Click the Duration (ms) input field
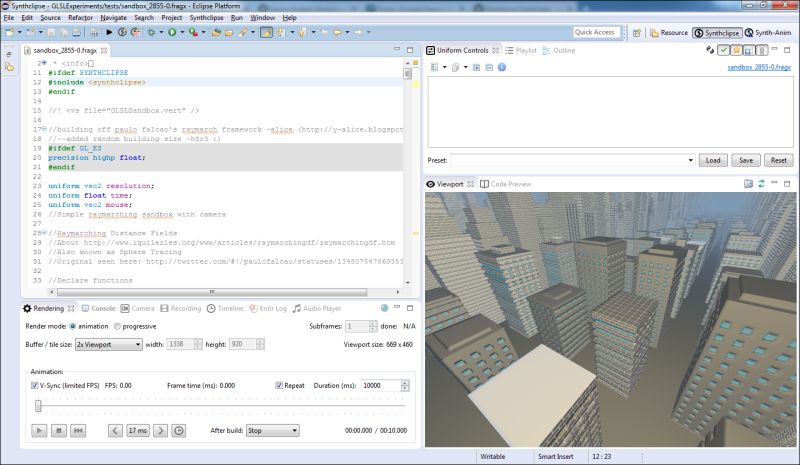Screen dimensions: 800x465 pos(381,385)
